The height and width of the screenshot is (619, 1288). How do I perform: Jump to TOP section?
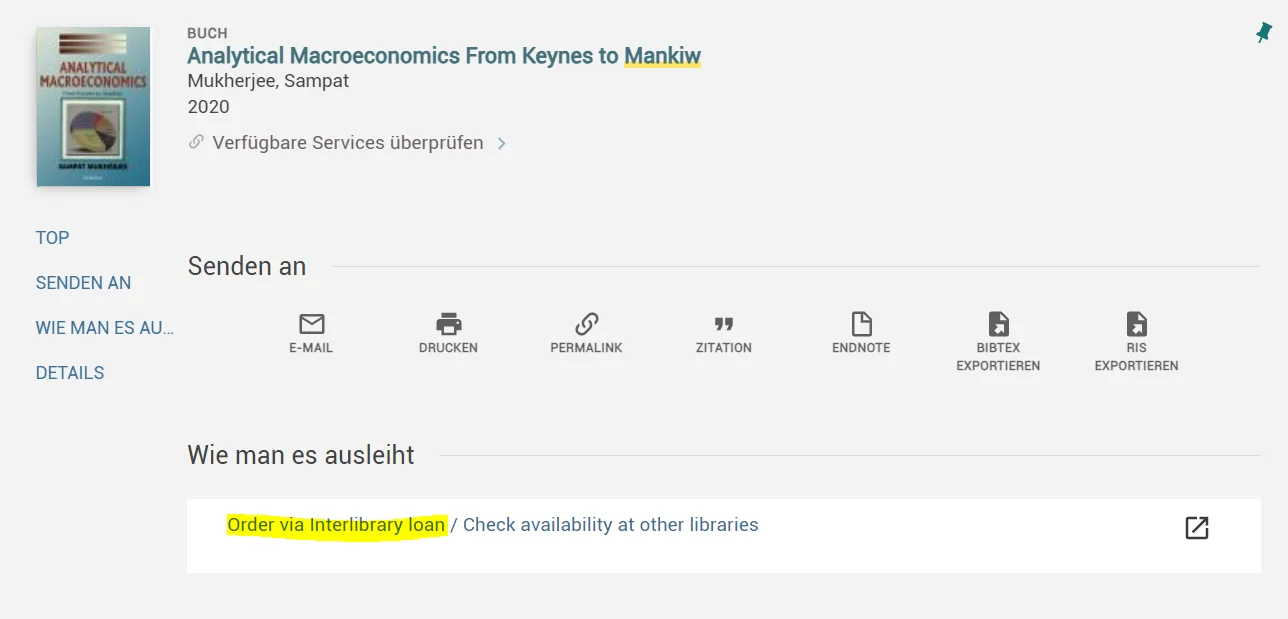coord(52,238)
